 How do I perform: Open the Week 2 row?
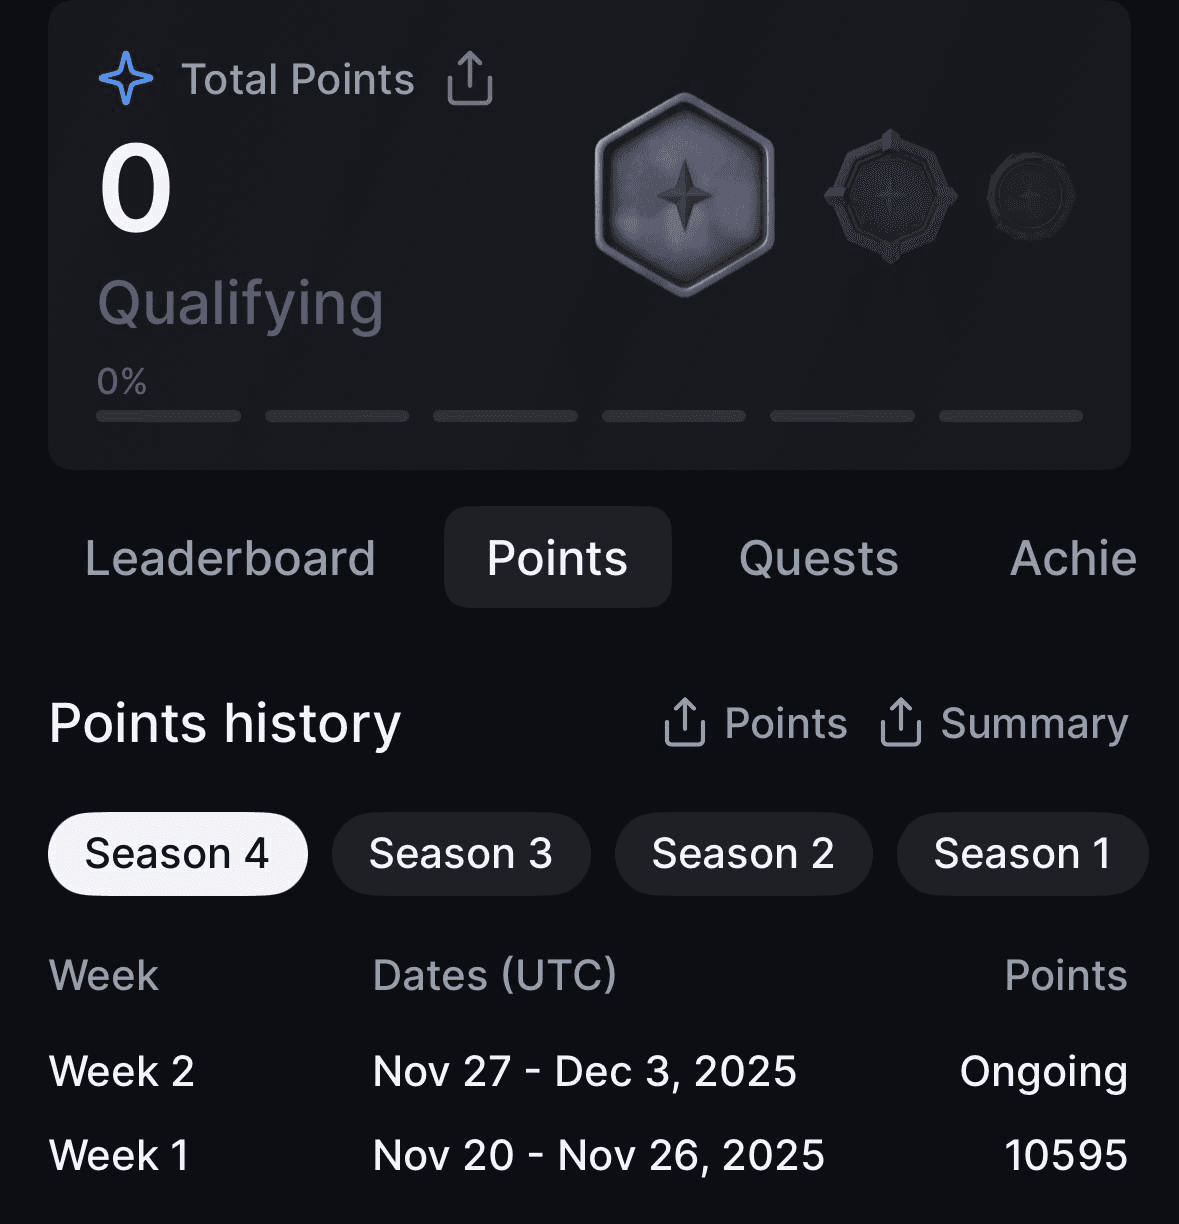pos(122,1071)
